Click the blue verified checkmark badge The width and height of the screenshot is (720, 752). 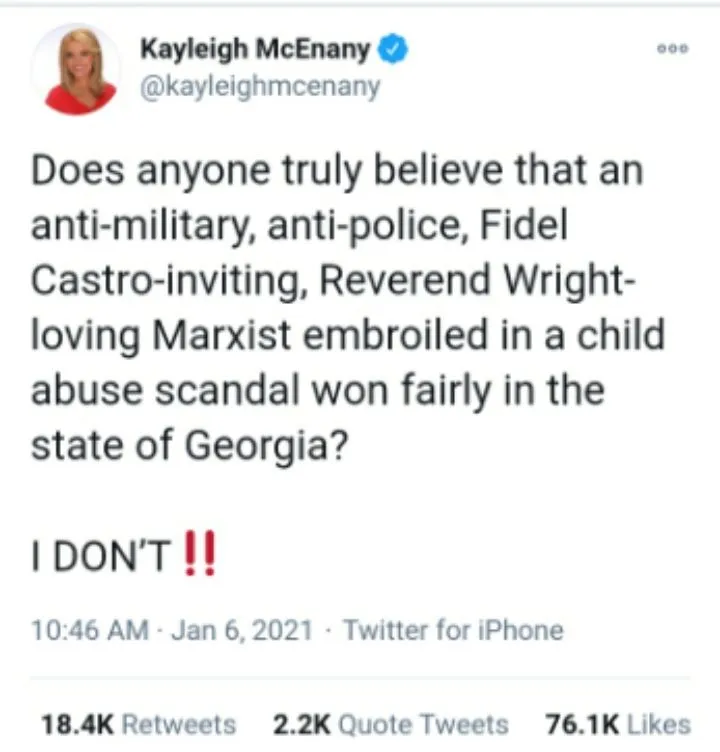click(x=393, y=48)
